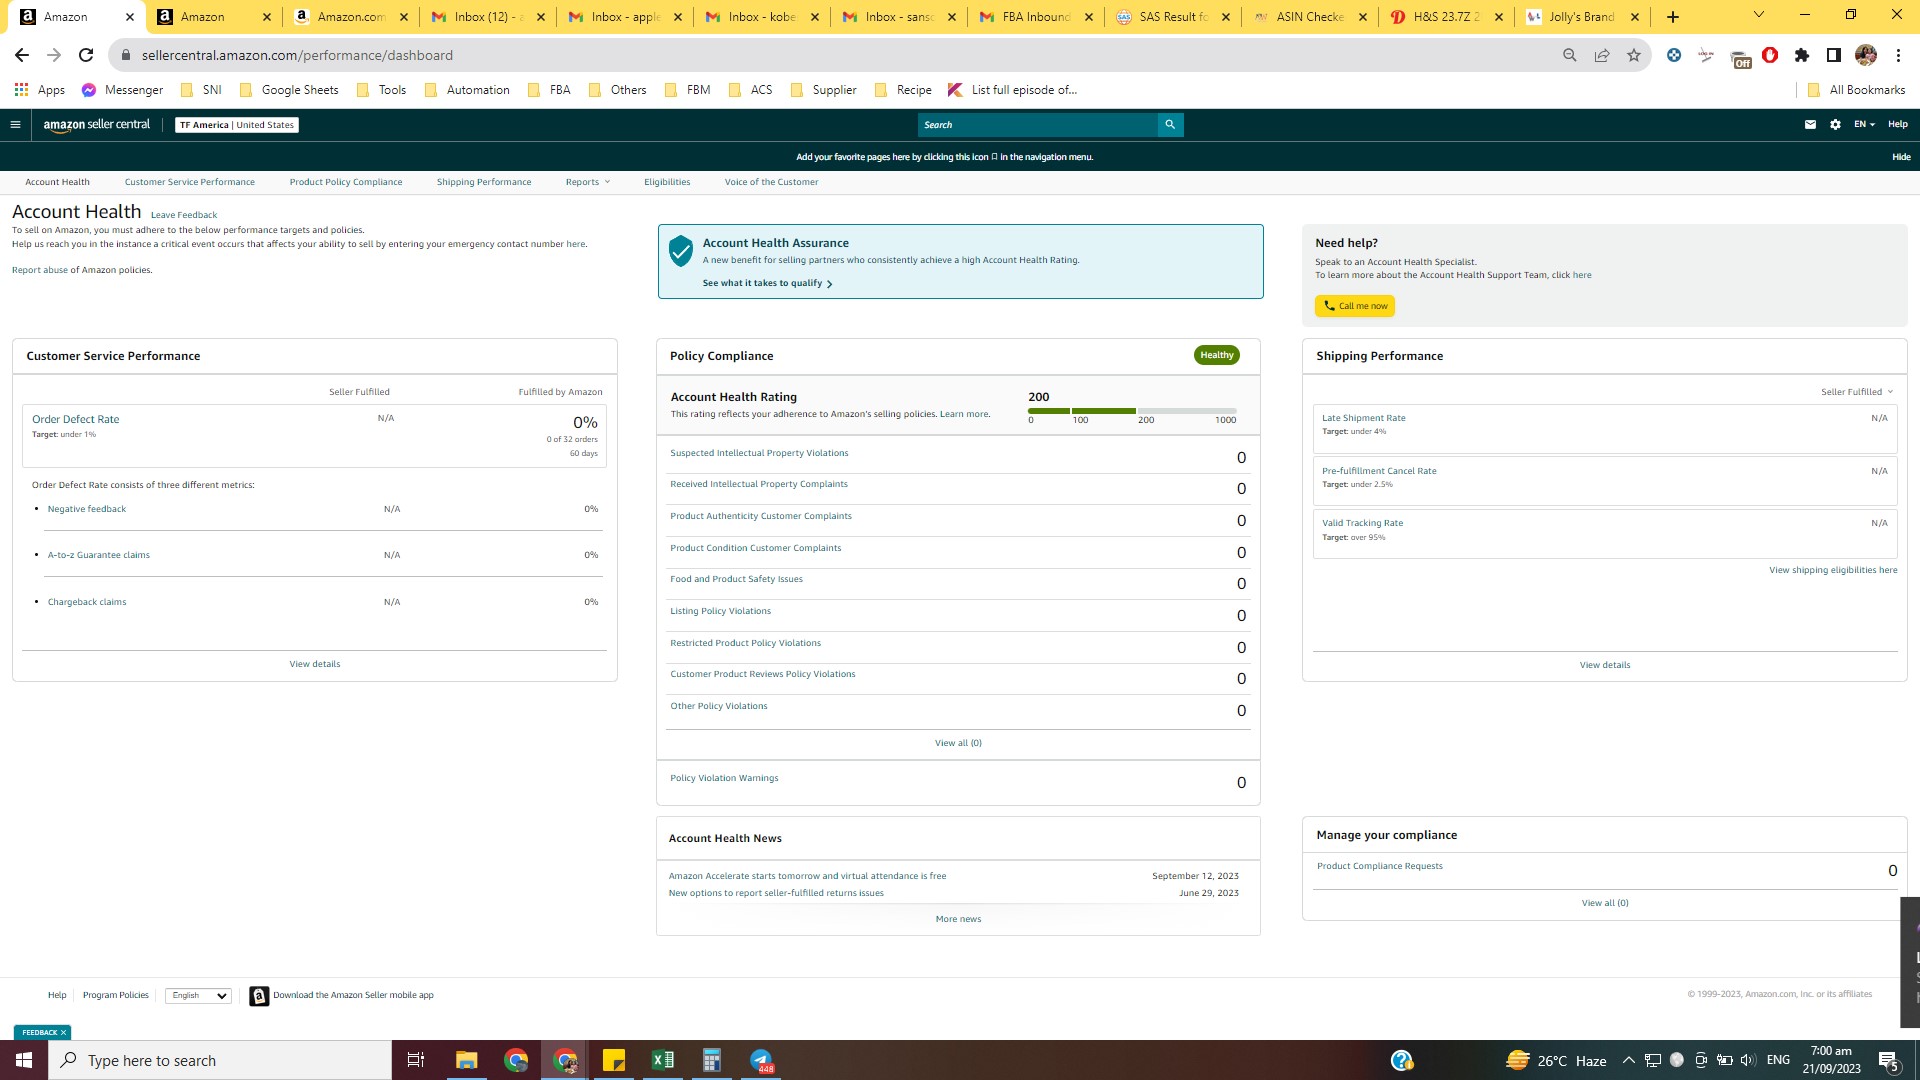Open the Negative feedback metric link

(x=87, y=509)
